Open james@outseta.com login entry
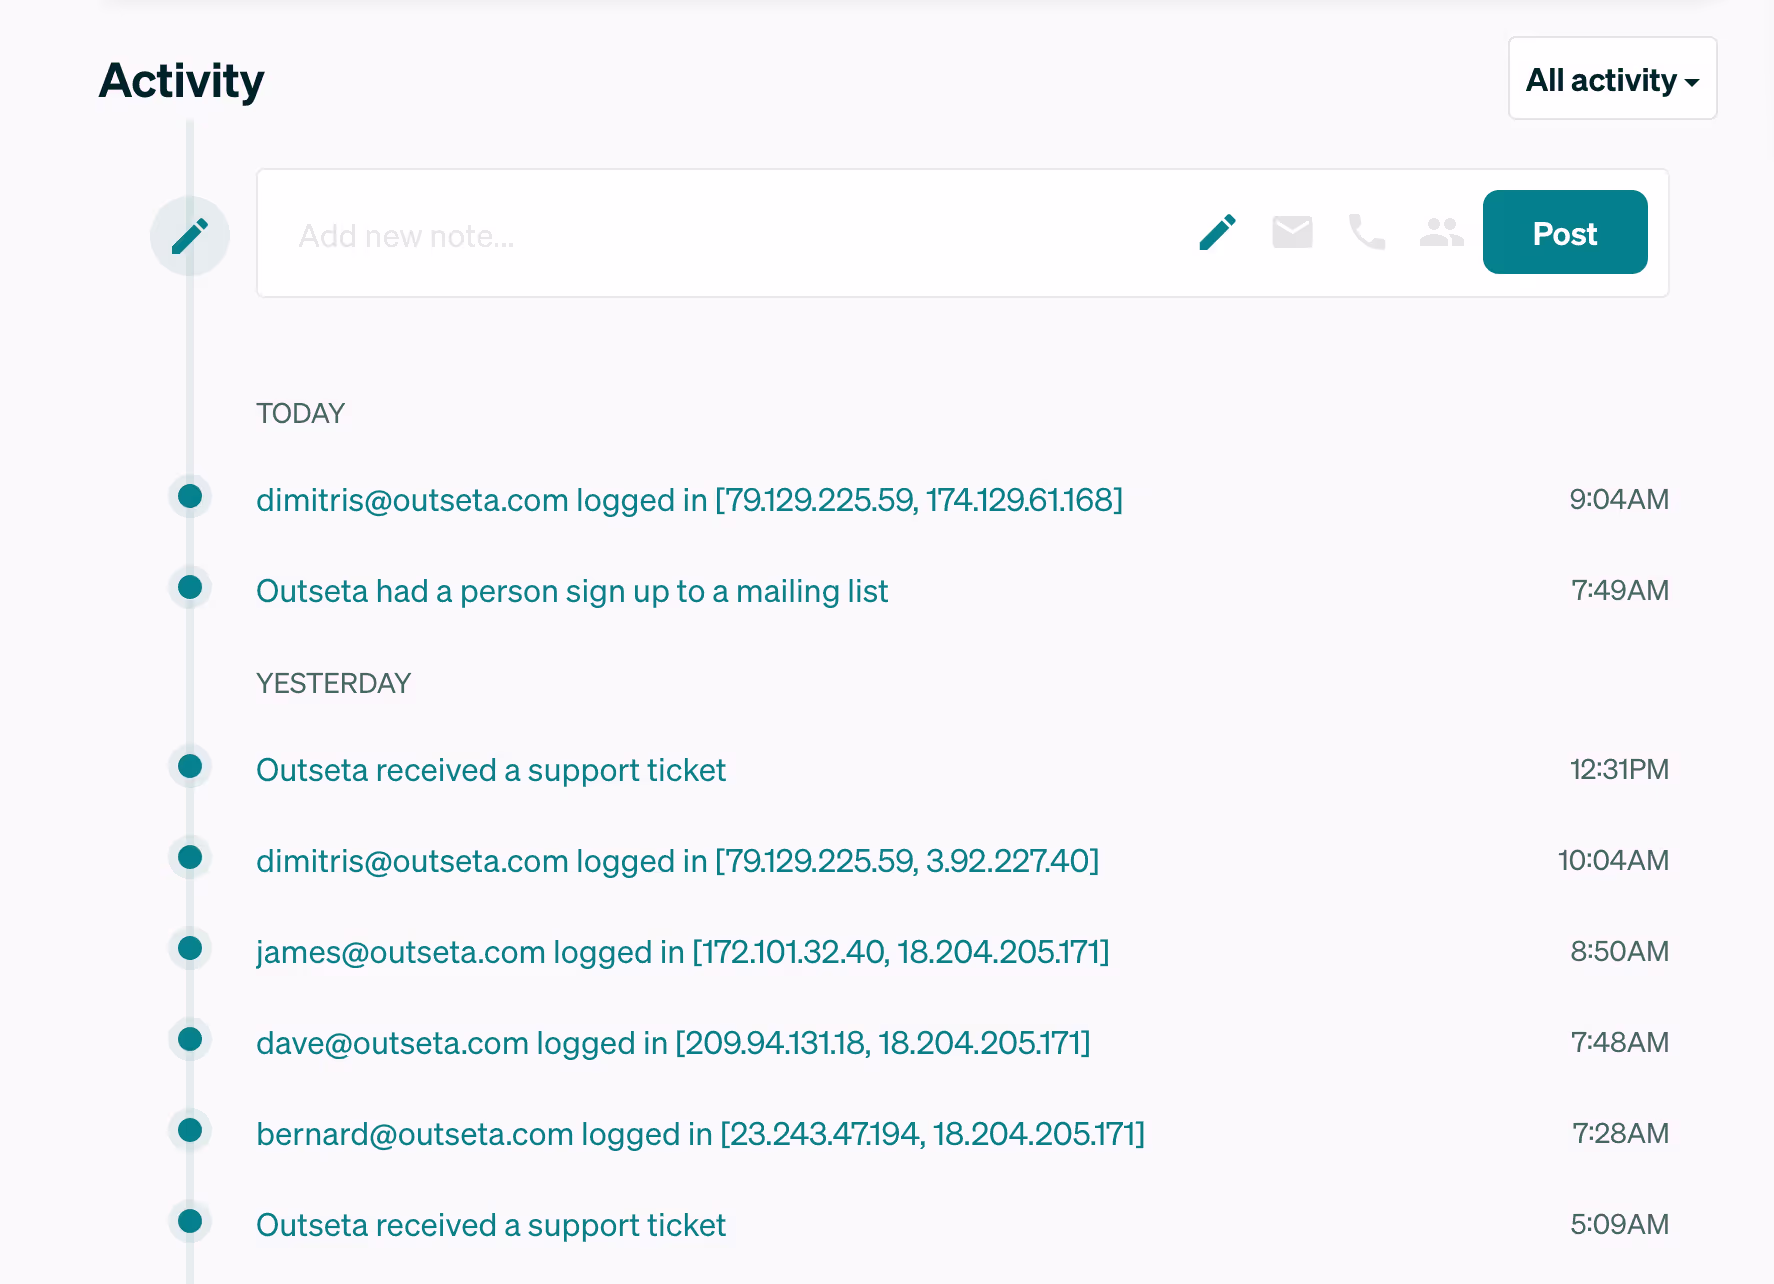Viewport: 1774px width, 1284px height. pos(682,952)
